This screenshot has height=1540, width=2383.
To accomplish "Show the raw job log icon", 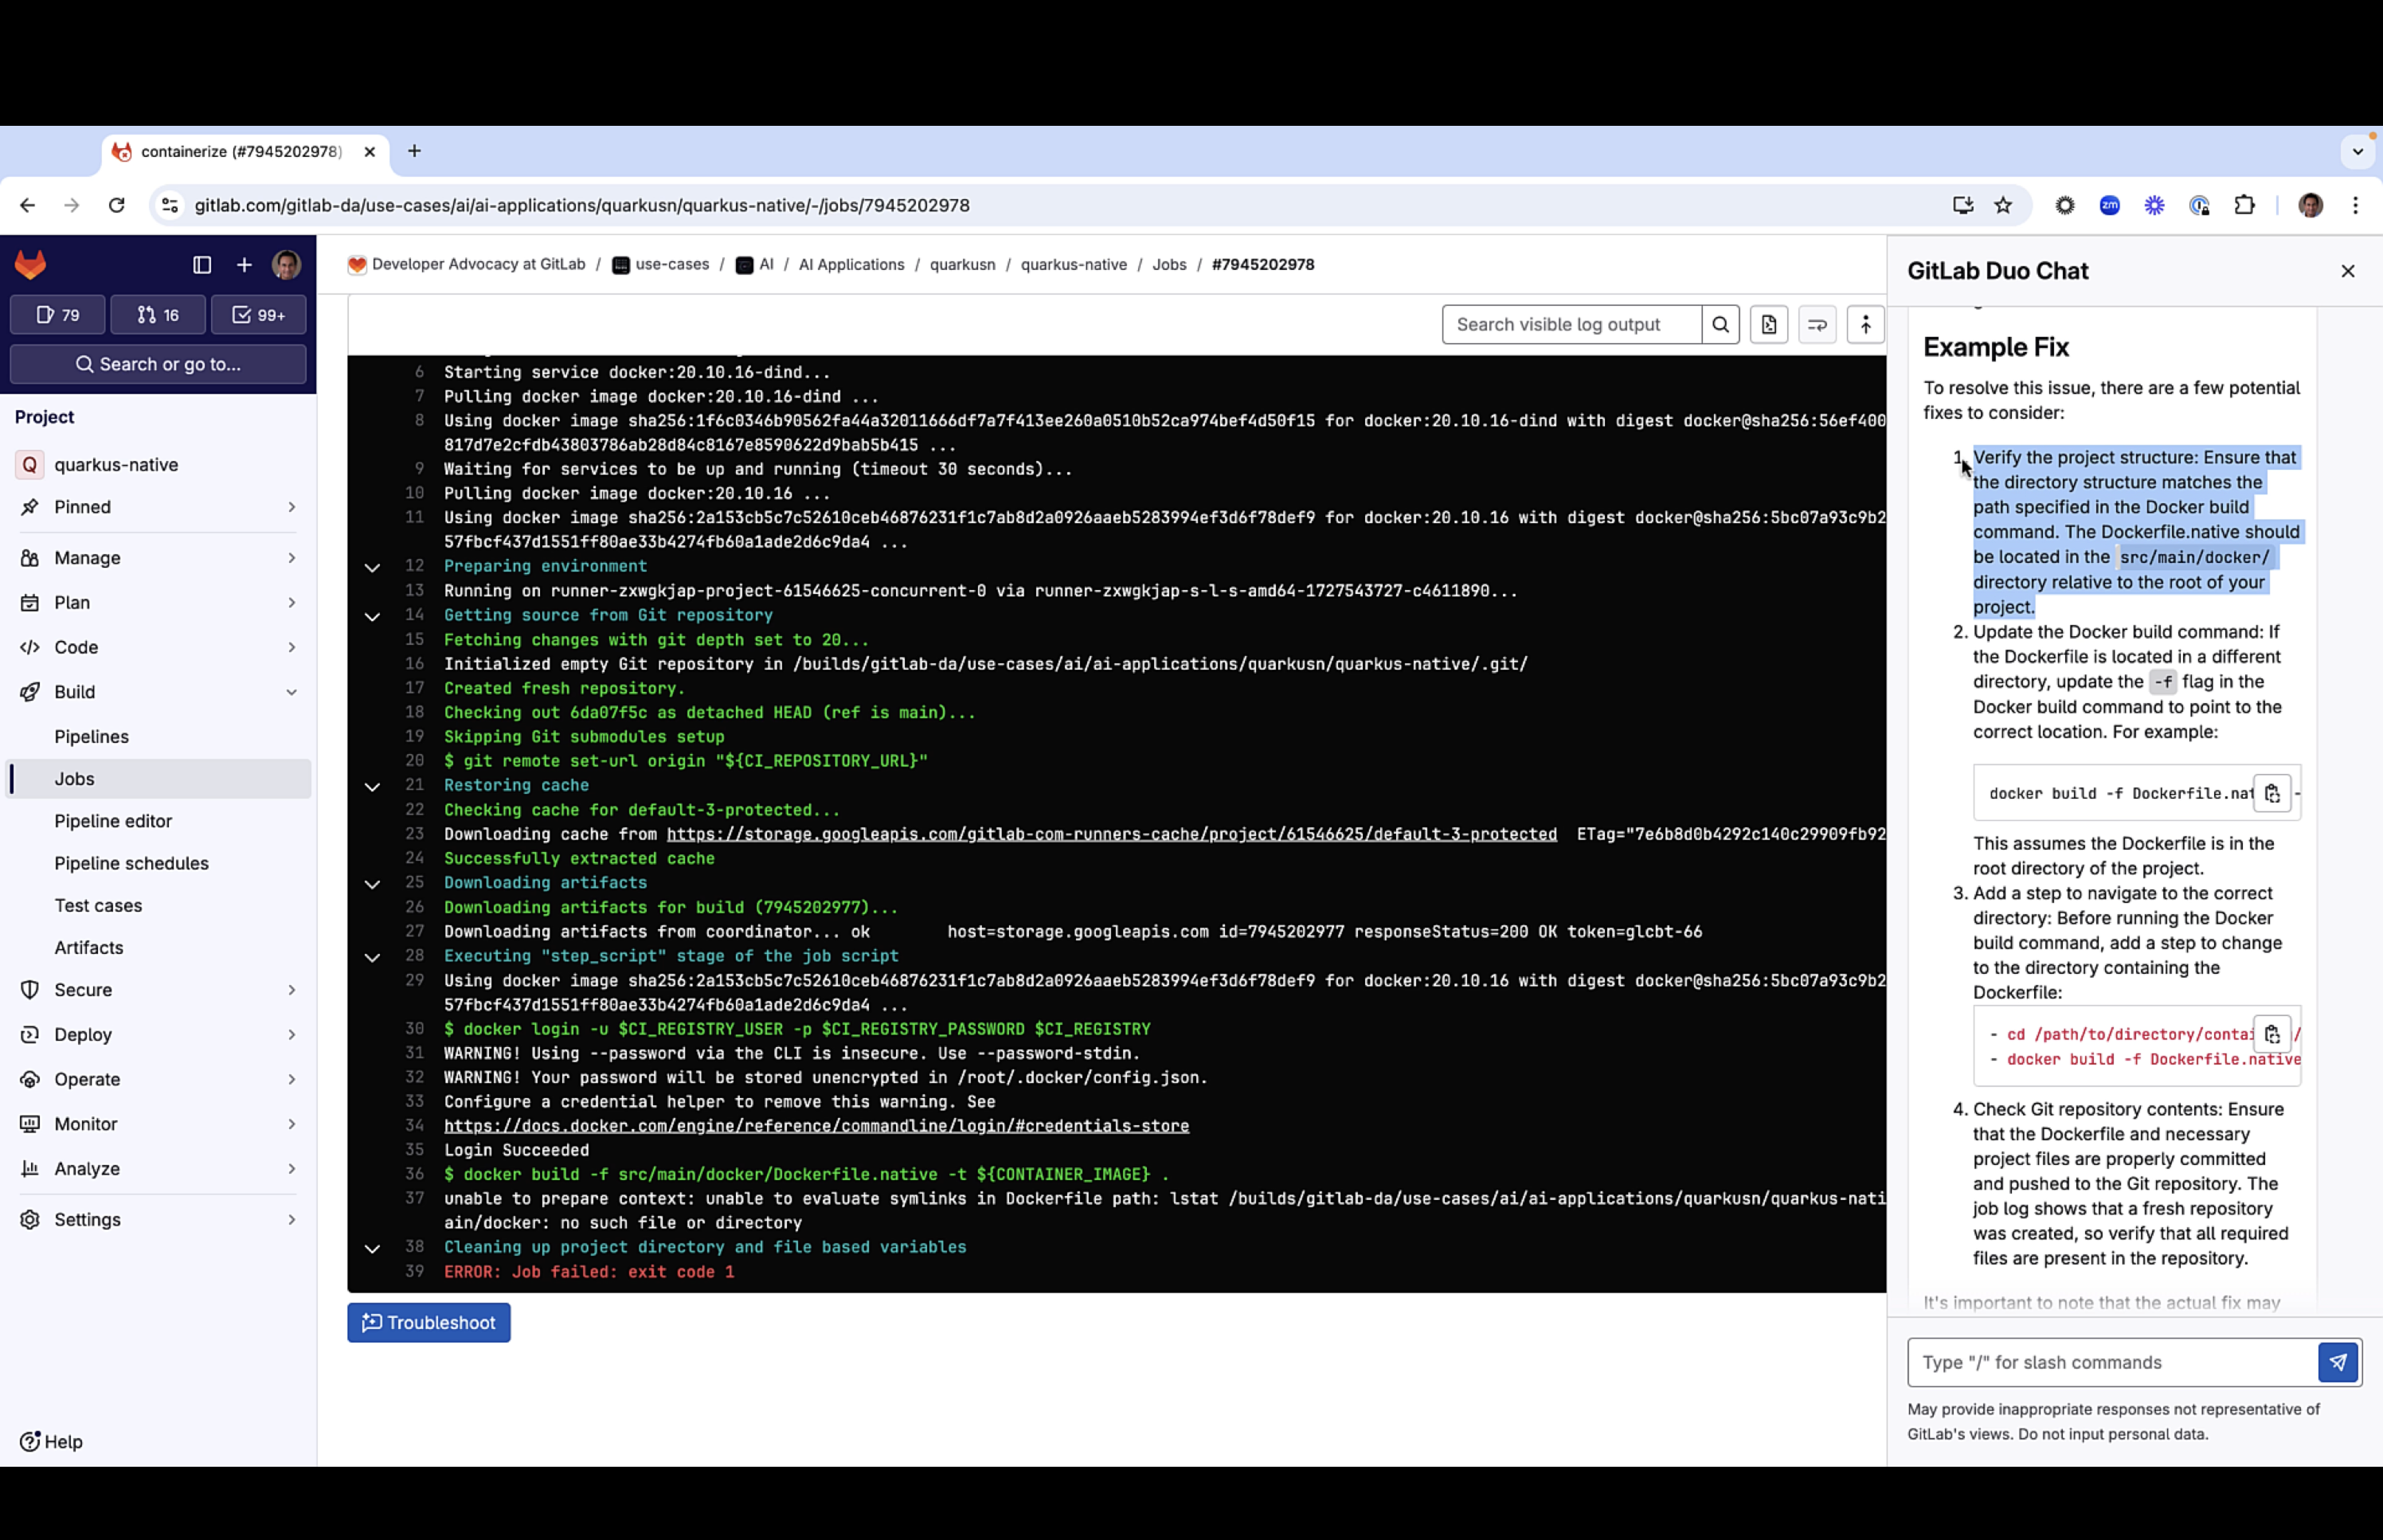I will pyautogui.click(x=1769, y=325).
